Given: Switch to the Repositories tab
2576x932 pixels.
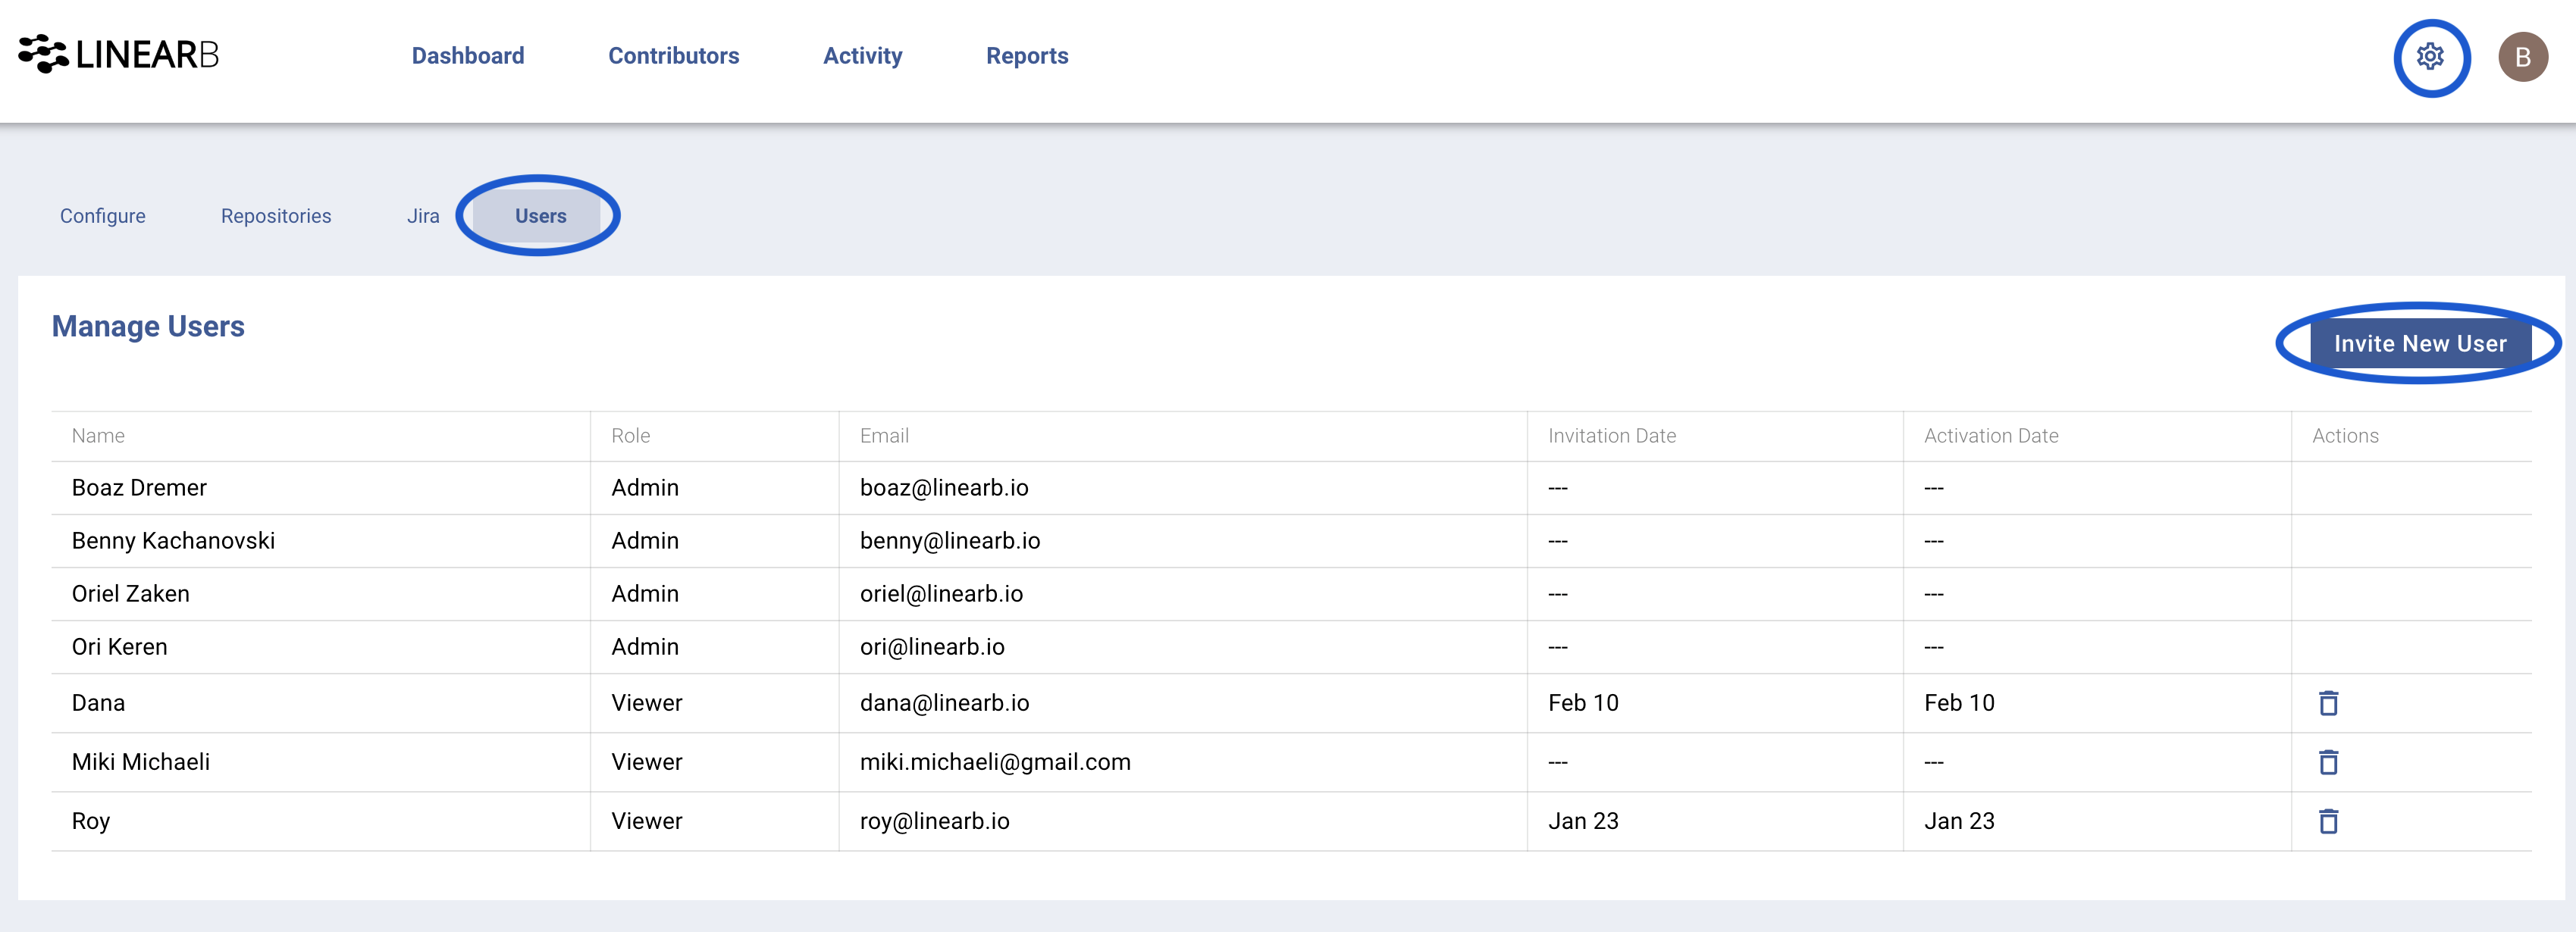Looking at the screenshot, I should point(276,216).
